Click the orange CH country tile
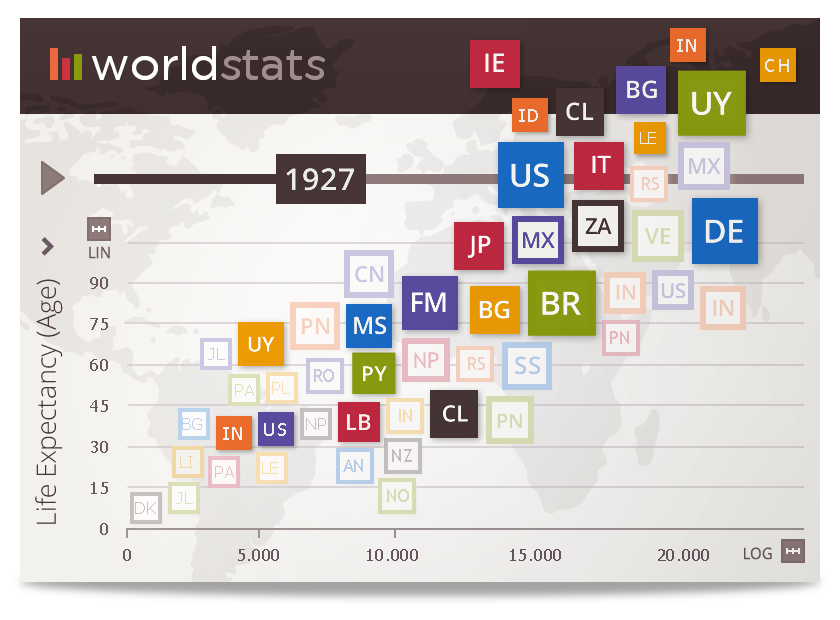840x620 pixels. pos(777,66)
